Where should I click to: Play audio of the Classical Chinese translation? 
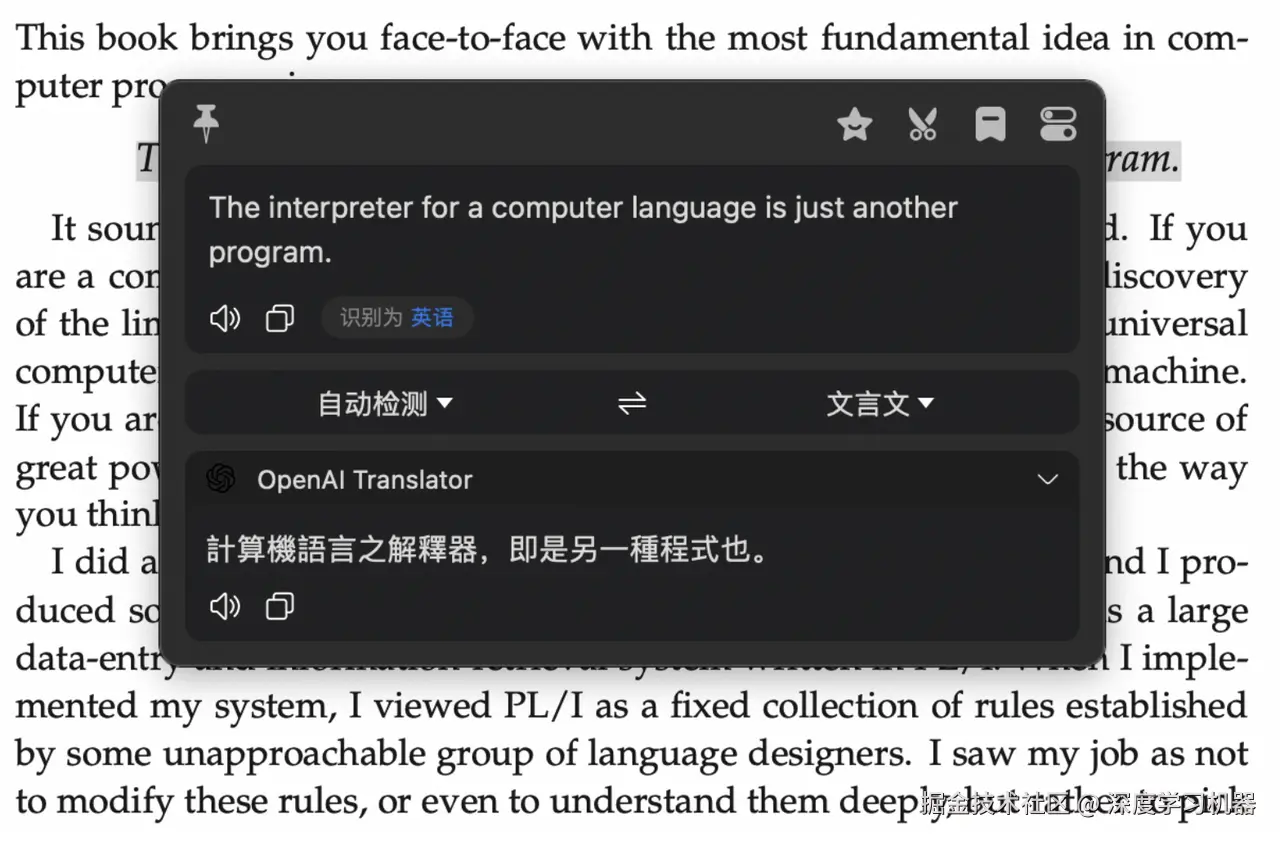(x=224, y=606)
